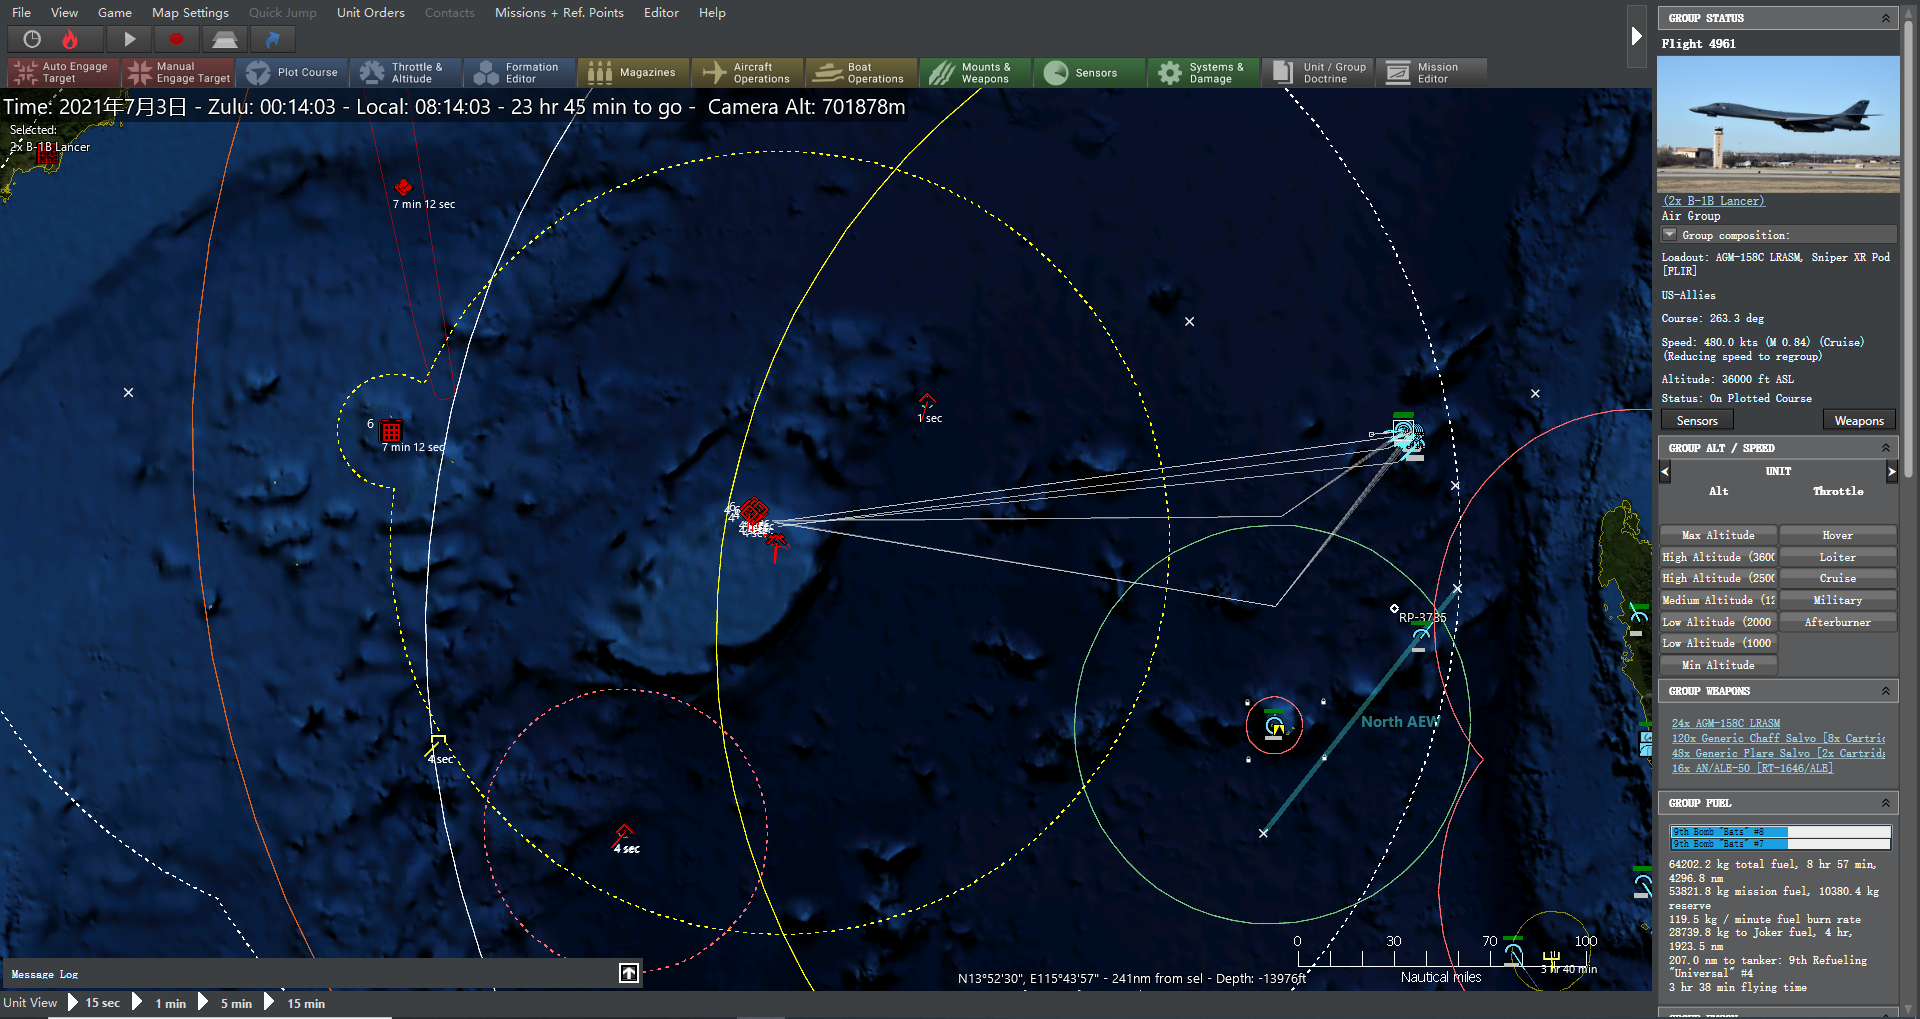Screen dimensions: 1920x1019
Task: Select High Altitude (36000) preset
Action: click(x=1718, y=557)
